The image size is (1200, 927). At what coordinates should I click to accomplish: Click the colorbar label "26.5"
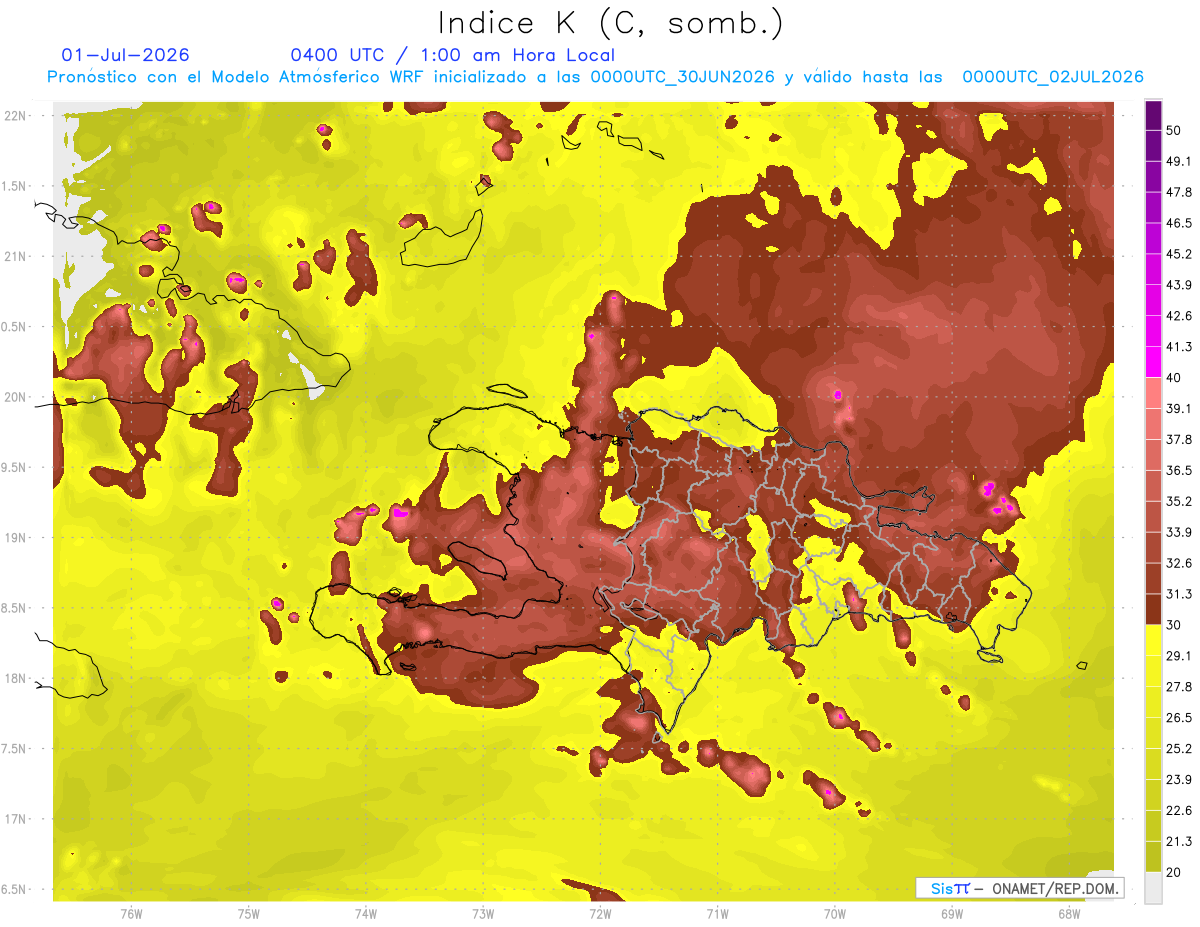coord(1179,718)
